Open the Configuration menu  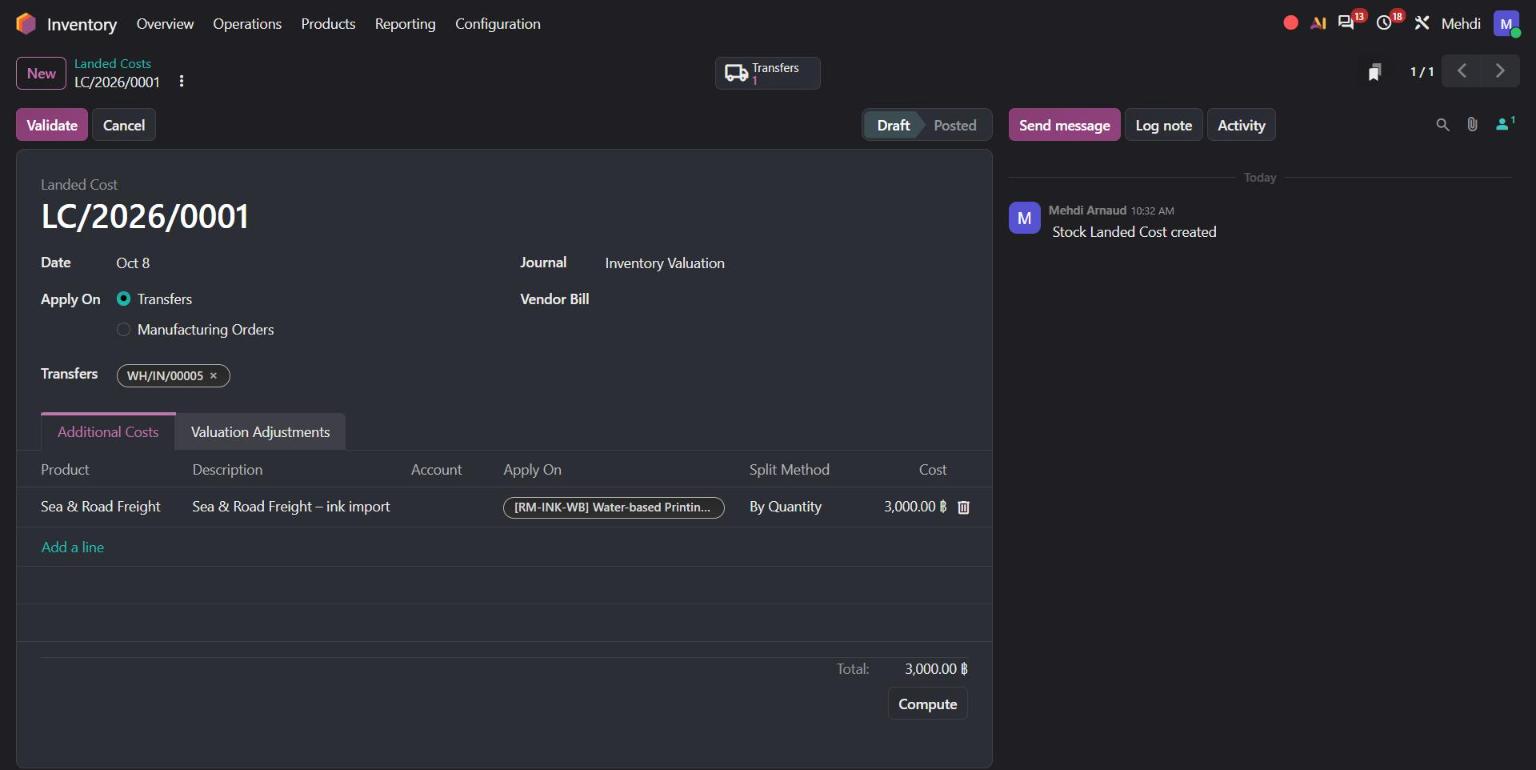(x=498, y=24)
